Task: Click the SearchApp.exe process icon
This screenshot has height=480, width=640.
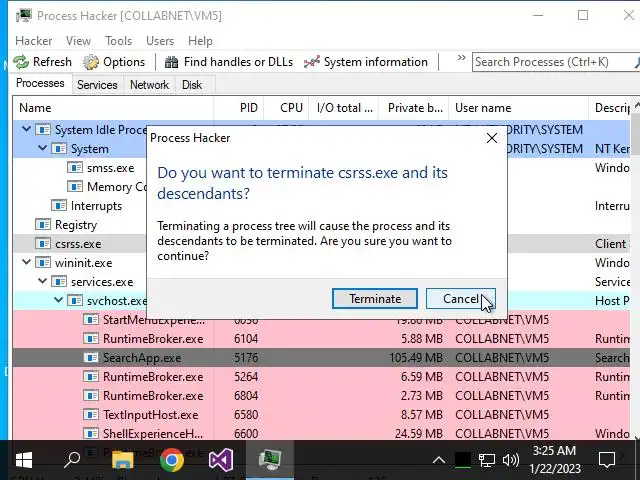Action: coord(91,358)
